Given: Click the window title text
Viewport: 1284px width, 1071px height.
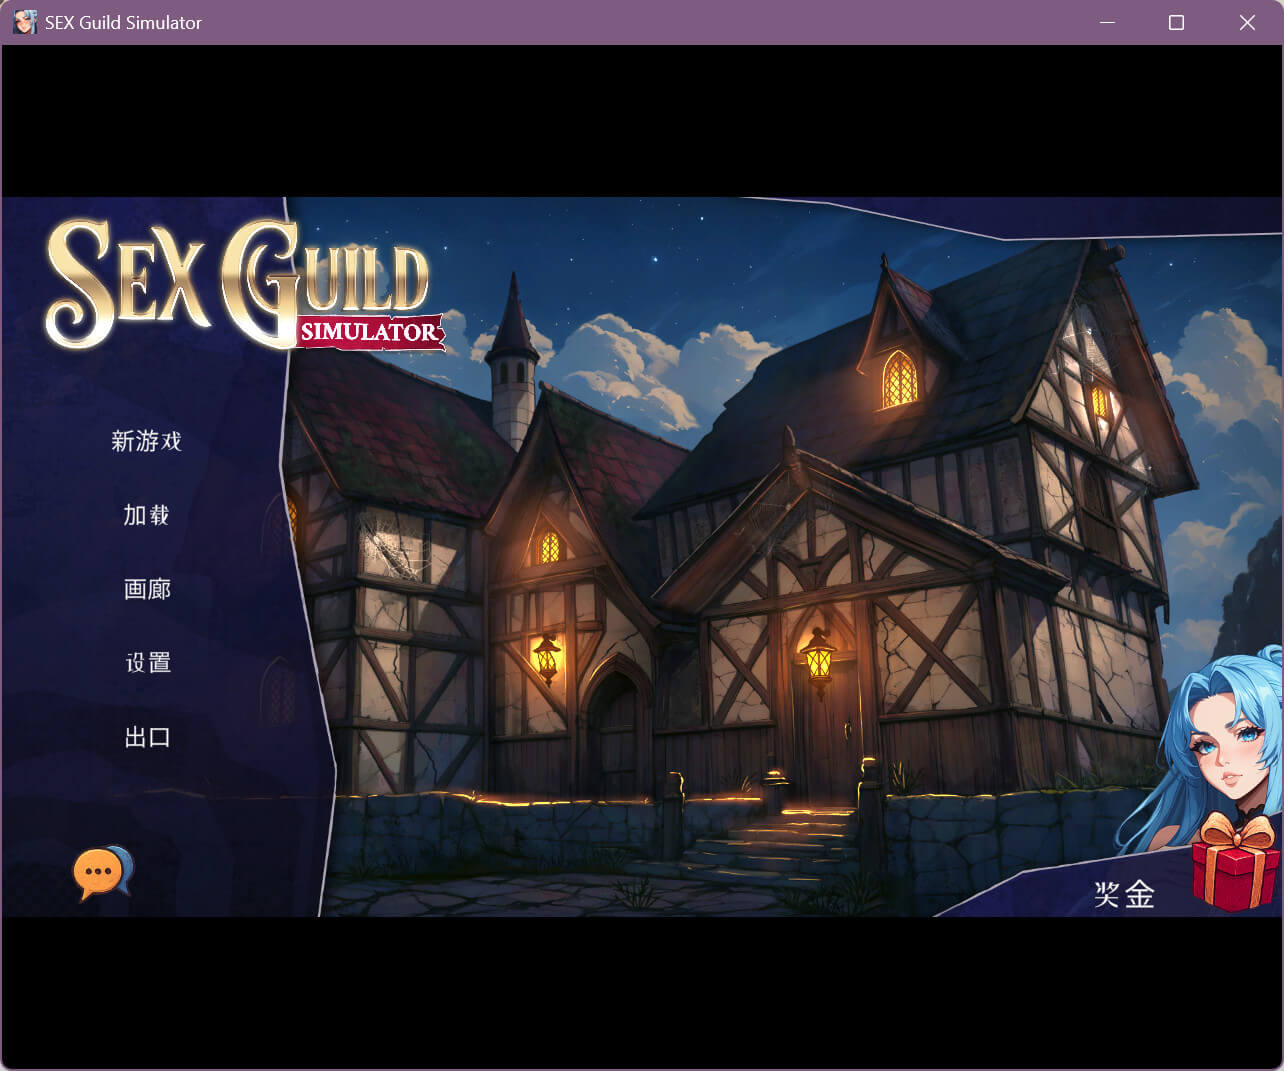Looking at the screenshot, I should click(x=123, y=22).
